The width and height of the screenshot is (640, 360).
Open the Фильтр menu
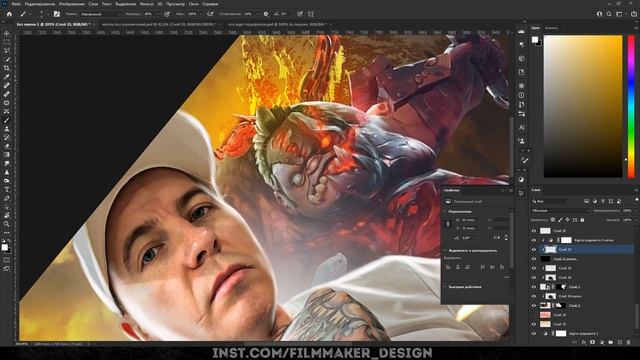click(x=147, y=4)
